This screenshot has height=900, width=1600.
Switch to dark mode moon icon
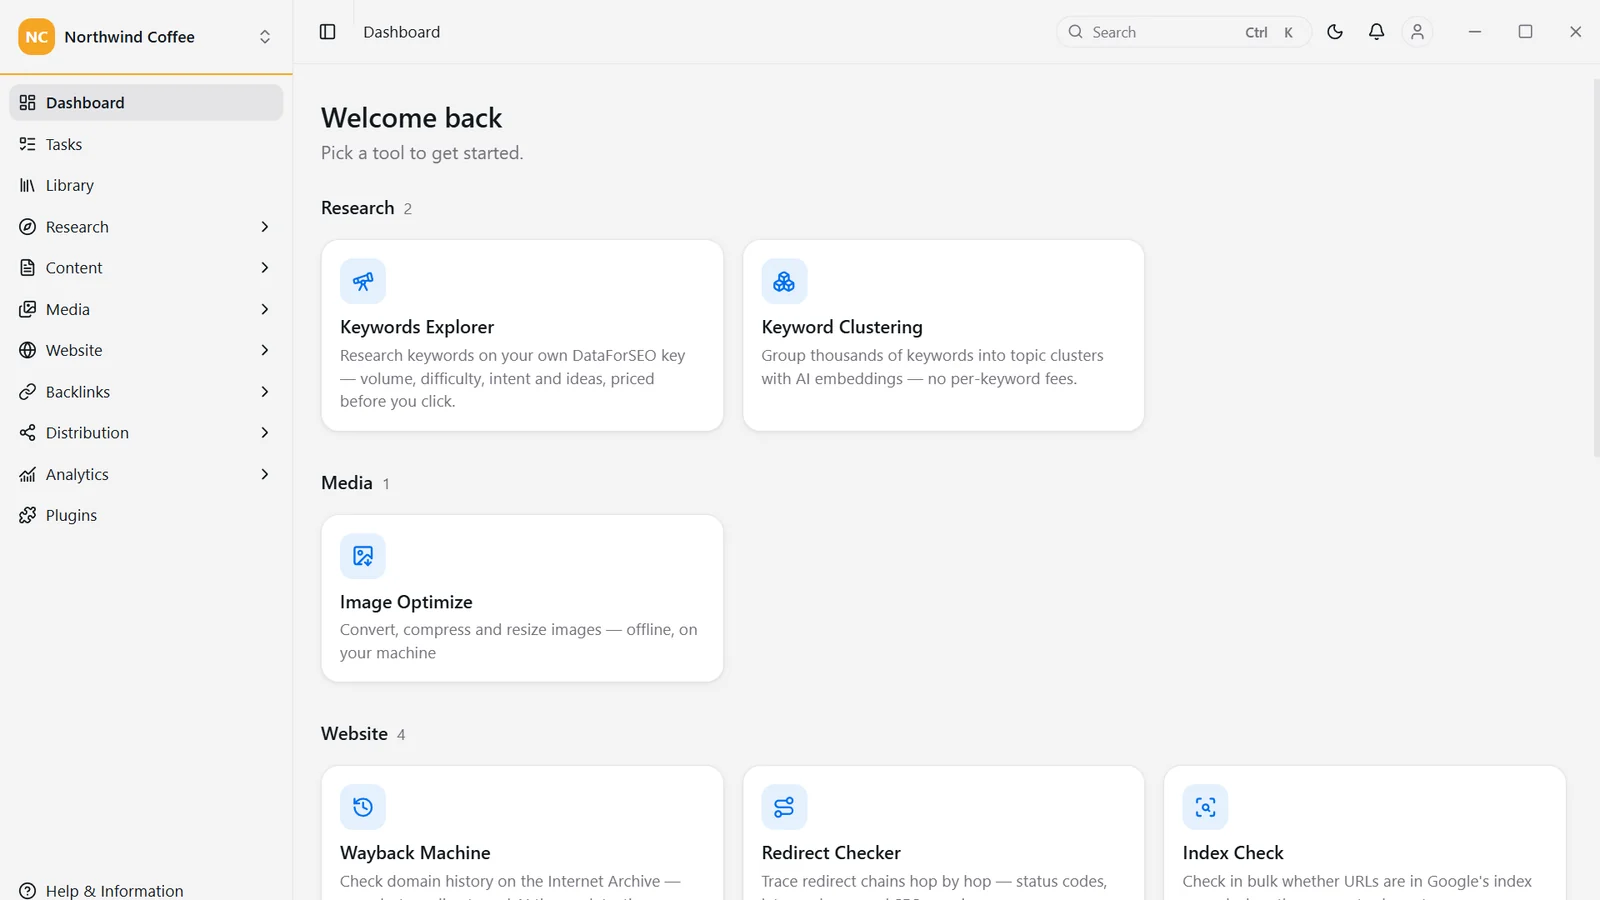(x=1335, y=32)
